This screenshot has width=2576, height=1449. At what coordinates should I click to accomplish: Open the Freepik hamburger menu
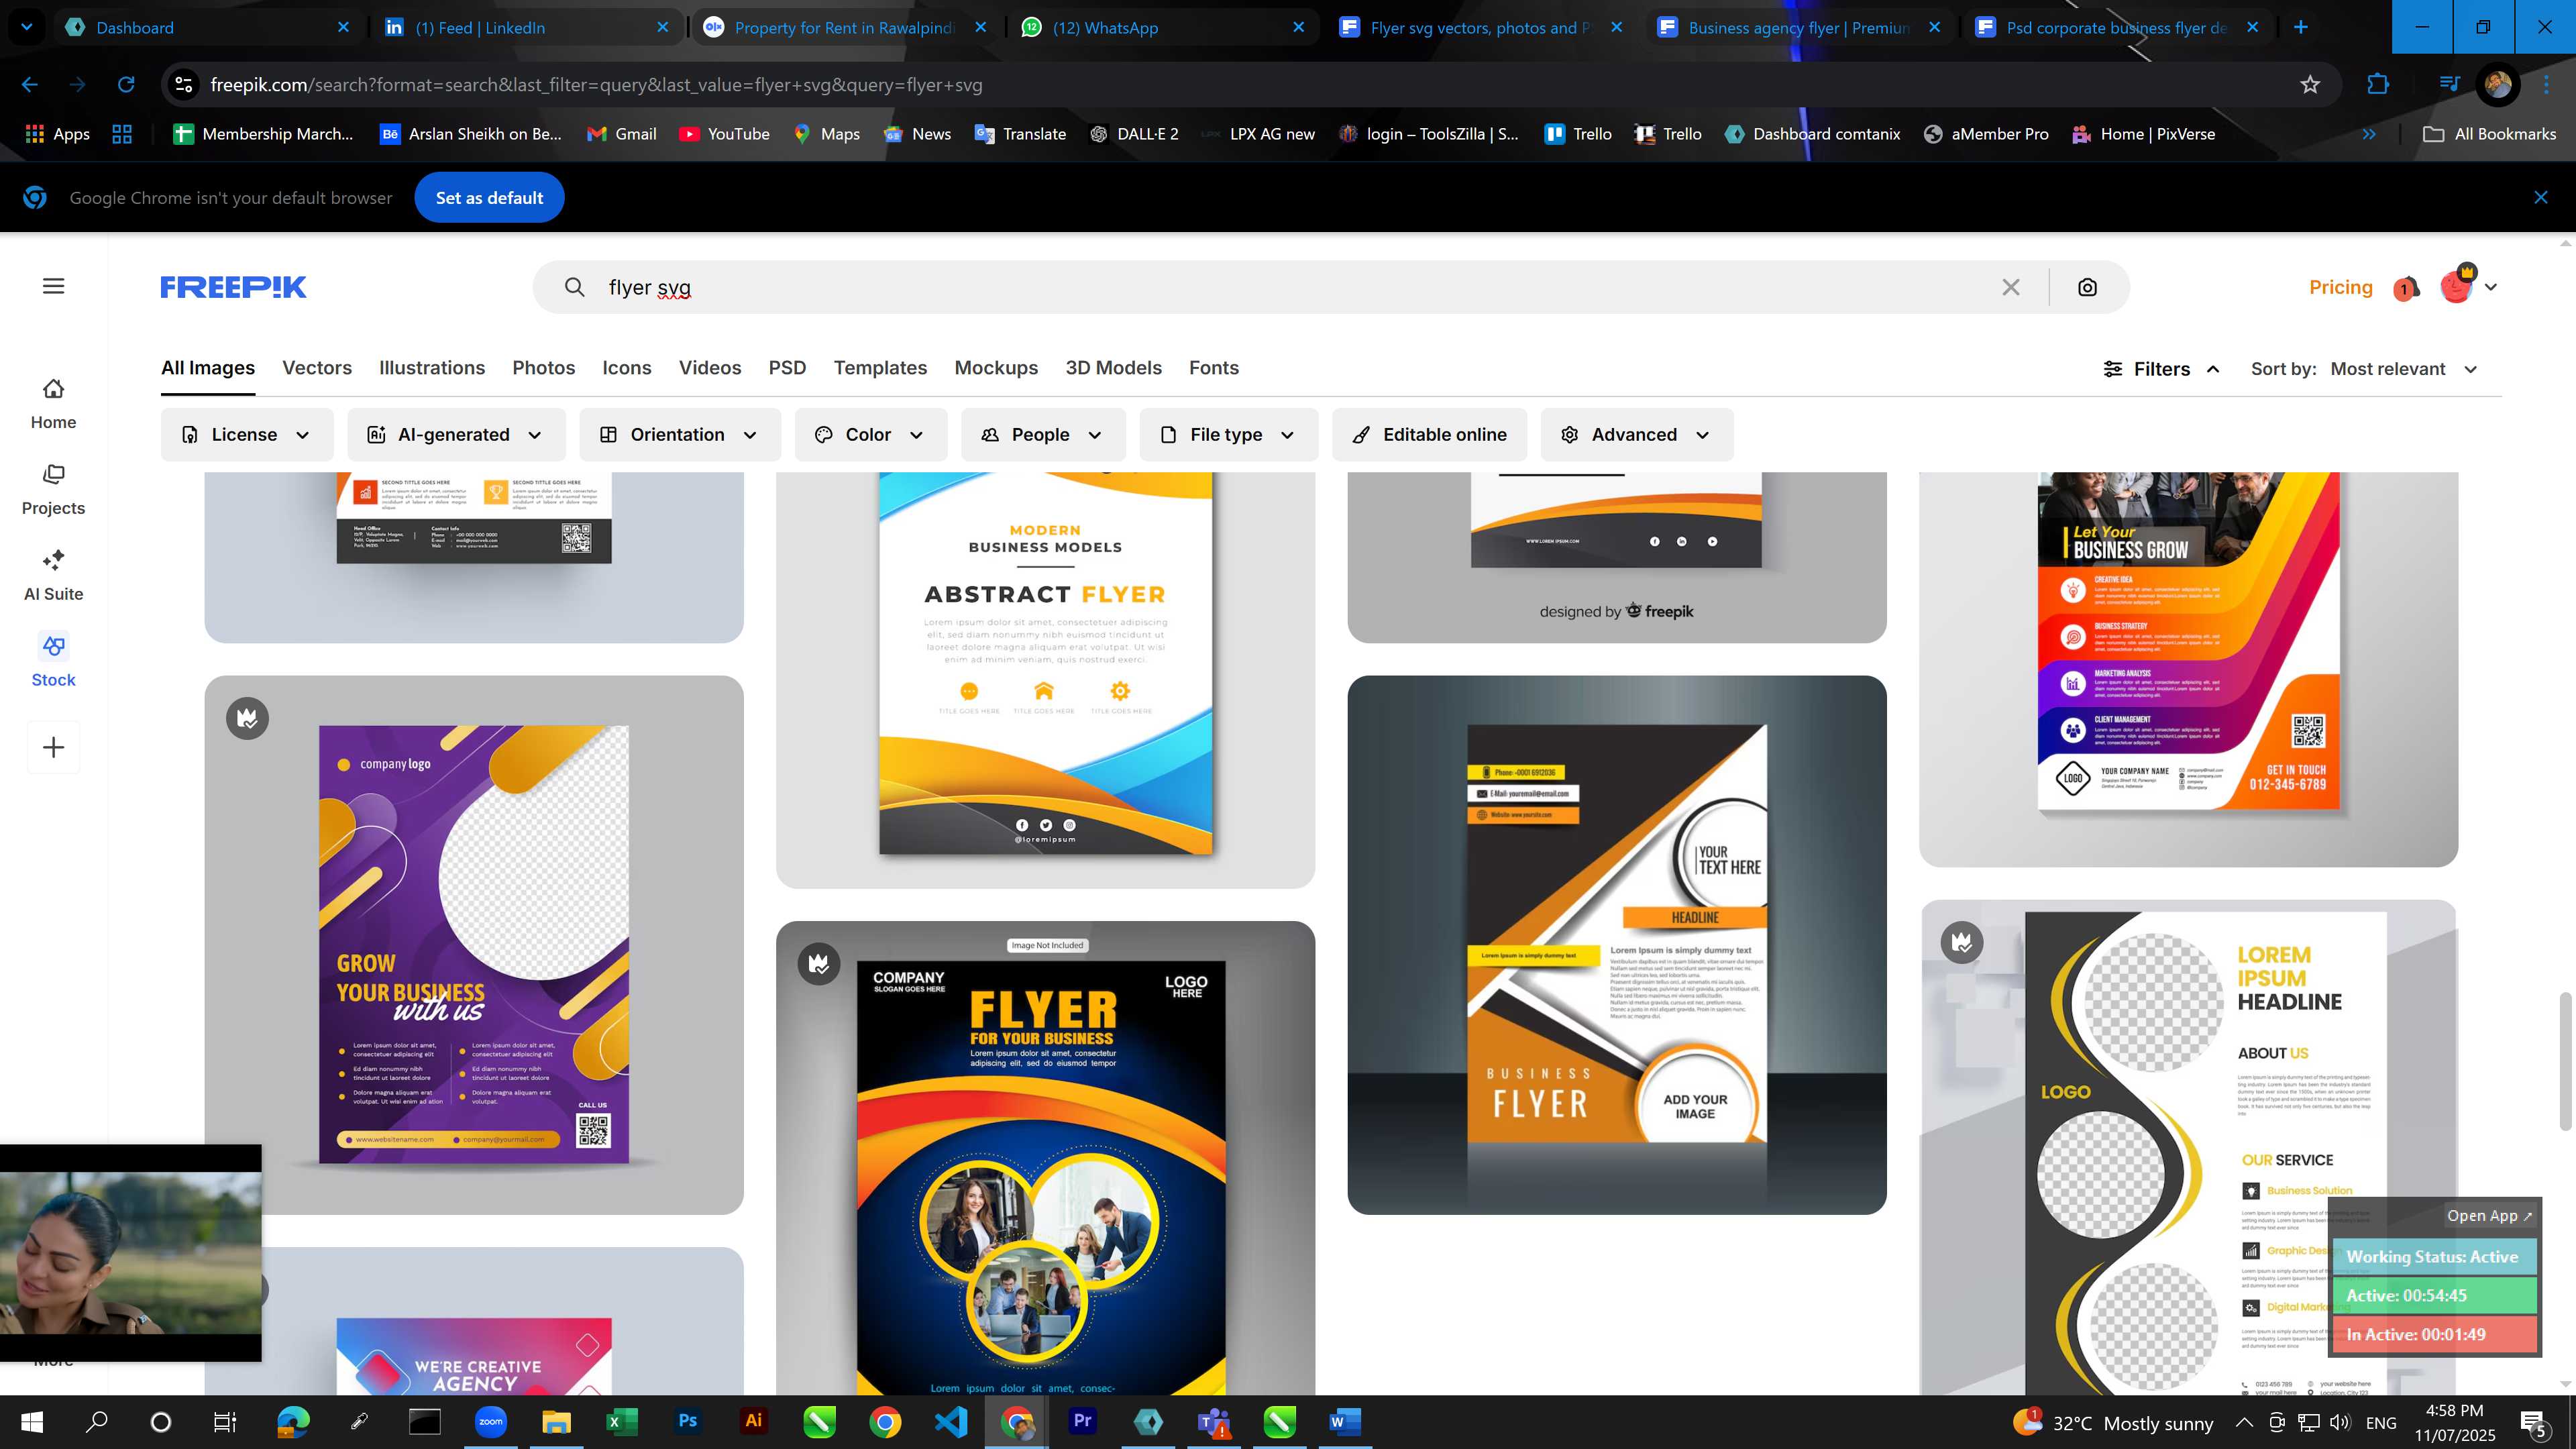(54, 286)
